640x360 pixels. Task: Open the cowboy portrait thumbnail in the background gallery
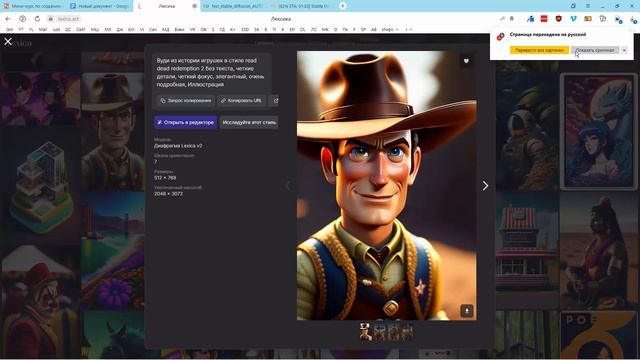coord(113,132)
